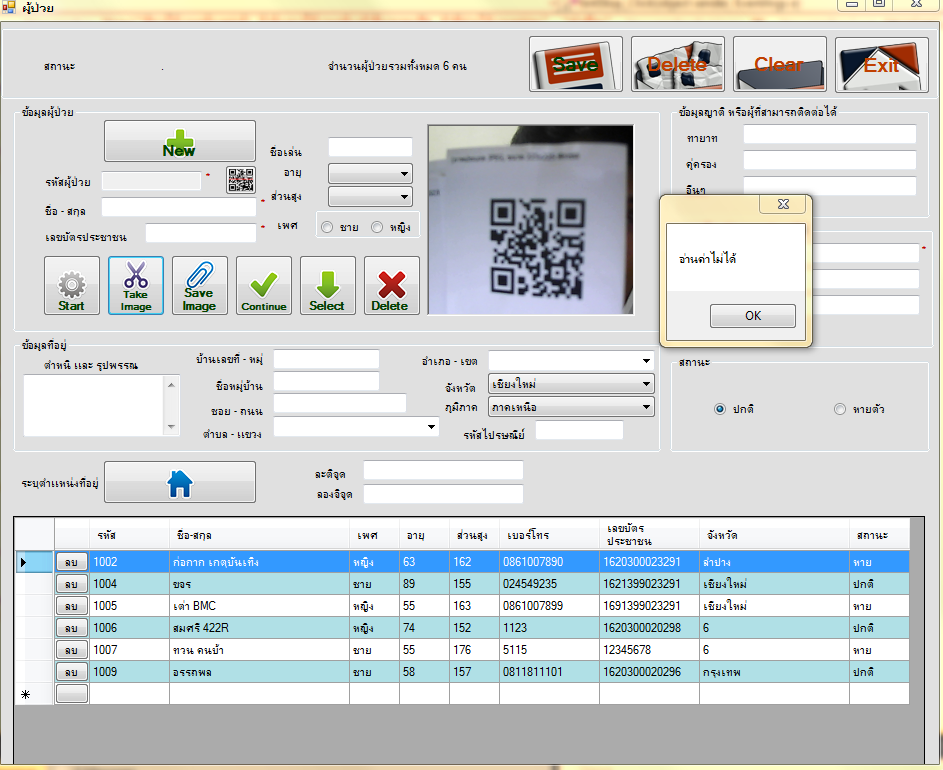943x770 pixels.
Task: Click the อายุ column header in table
Action: click(424, 535)
